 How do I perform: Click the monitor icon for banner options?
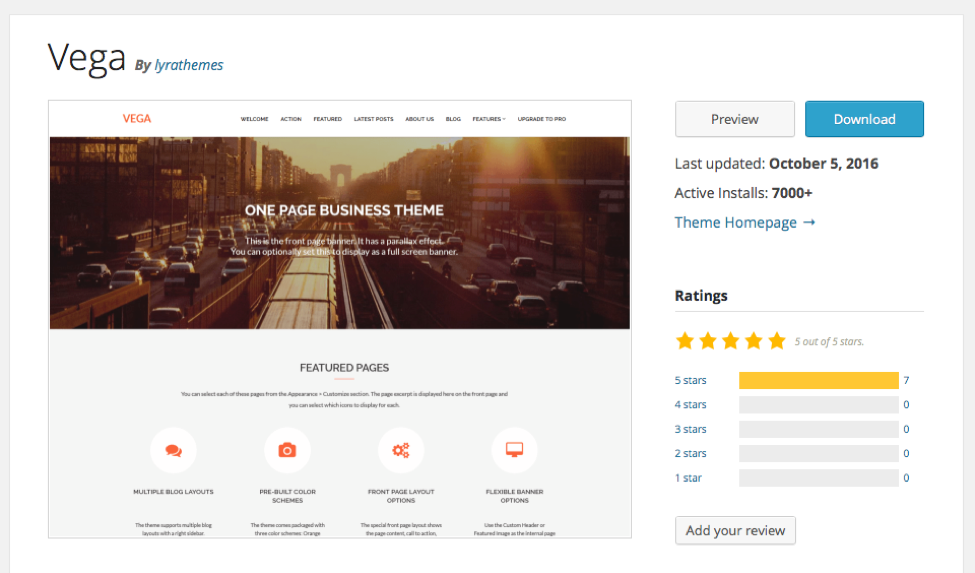click(514, 449)
